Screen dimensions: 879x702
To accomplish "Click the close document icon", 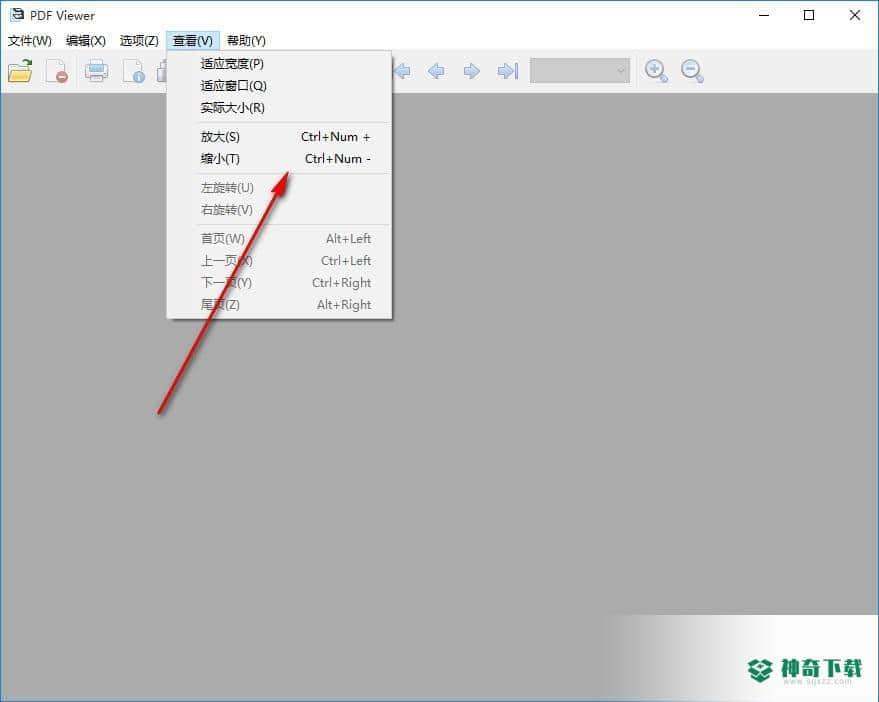I will click(57, 71).
